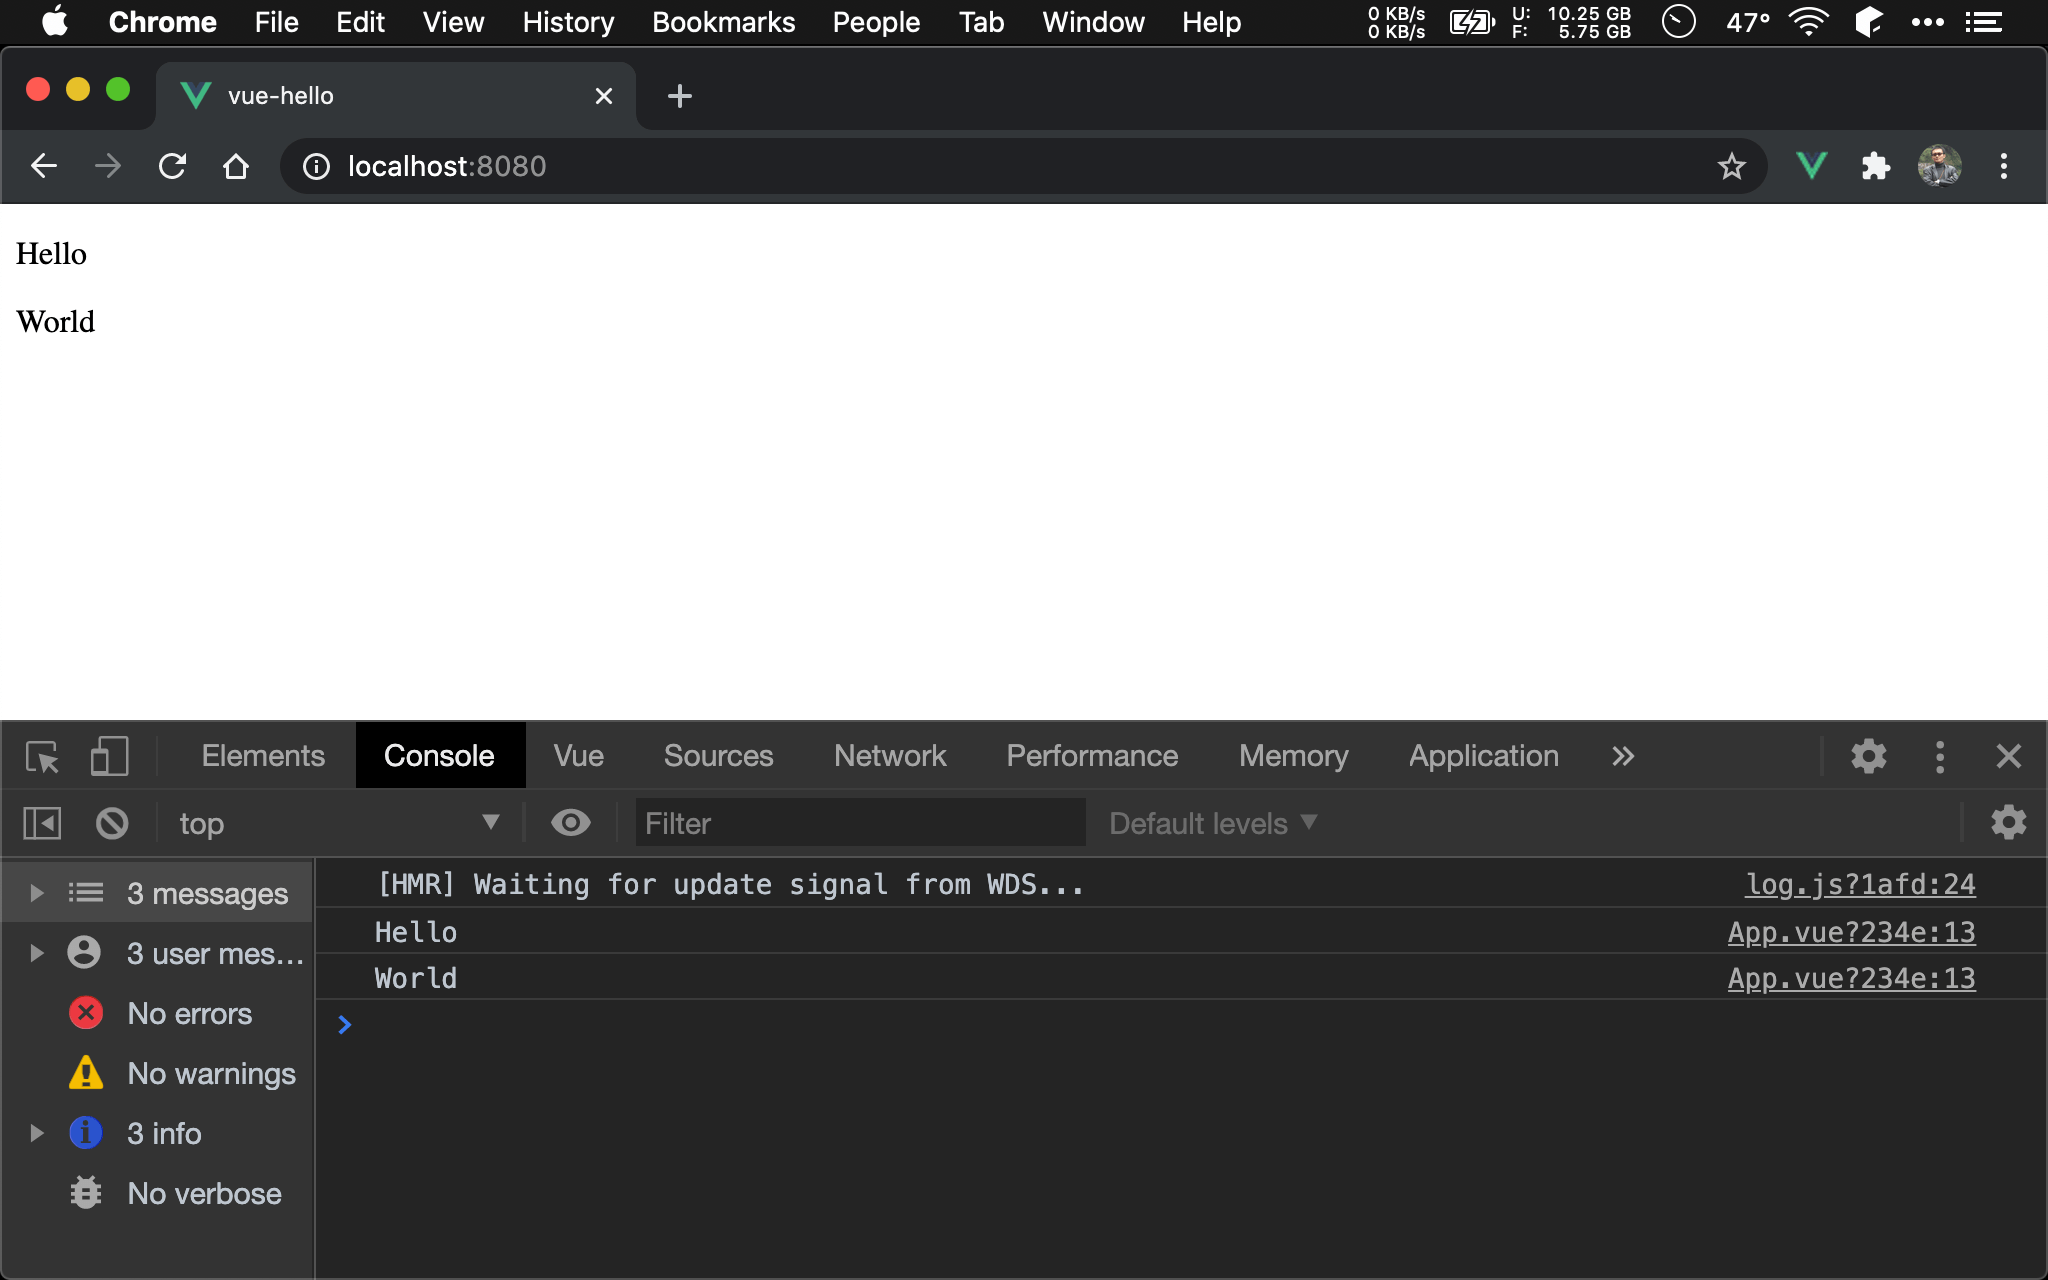
Task: Open the DevTools settings gear
Action: click(x=1868, y=757)
